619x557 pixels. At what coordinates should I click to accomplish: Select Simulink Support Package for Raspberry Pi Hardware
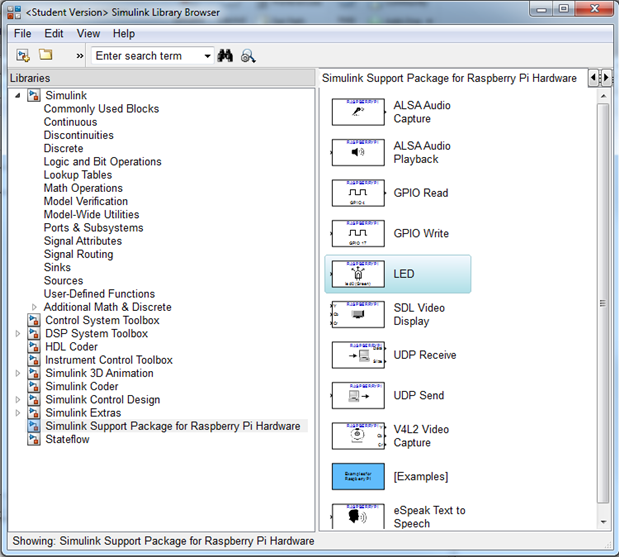tap(173, 426)
